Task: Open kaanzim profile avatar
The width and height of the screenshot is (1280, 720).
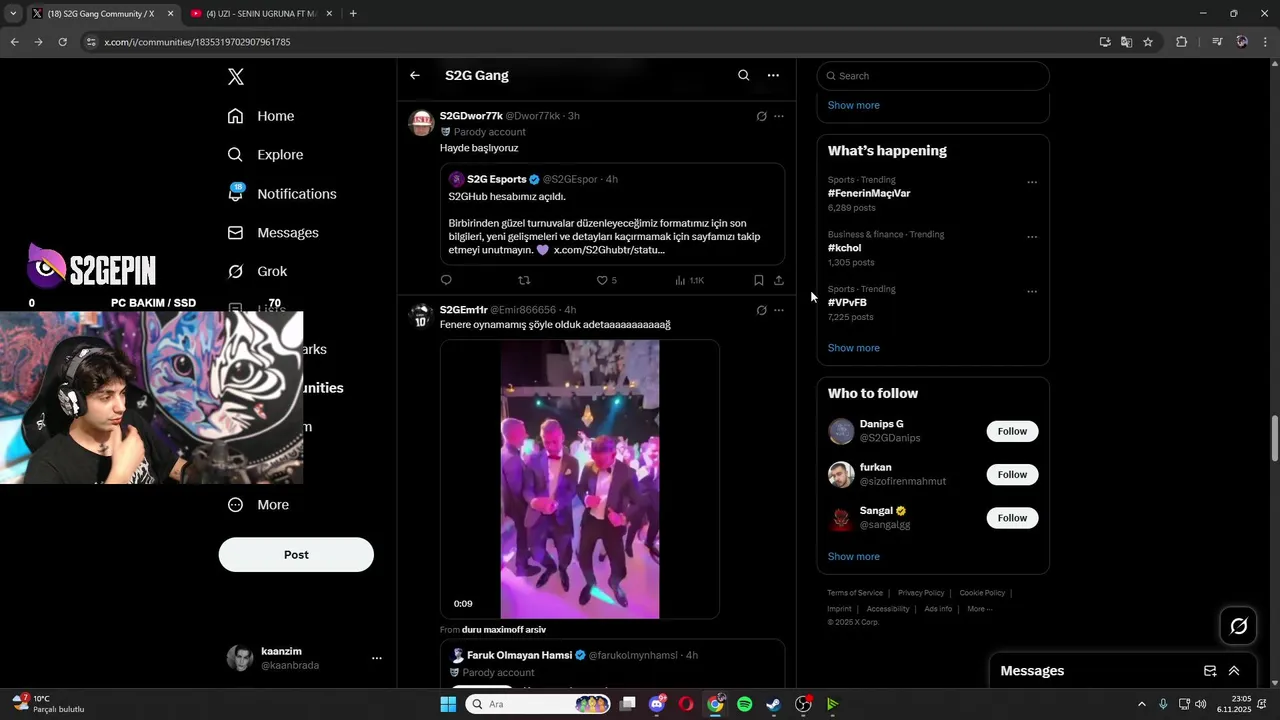Action: [240, 658]
